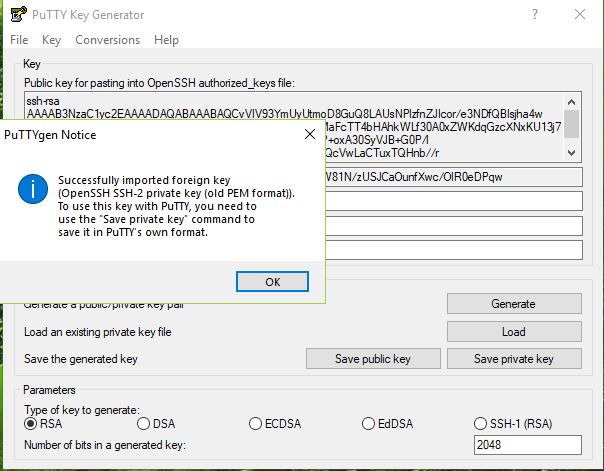Select the RSA key type
This screenshot has height=471, width=604.
[43, 424]
